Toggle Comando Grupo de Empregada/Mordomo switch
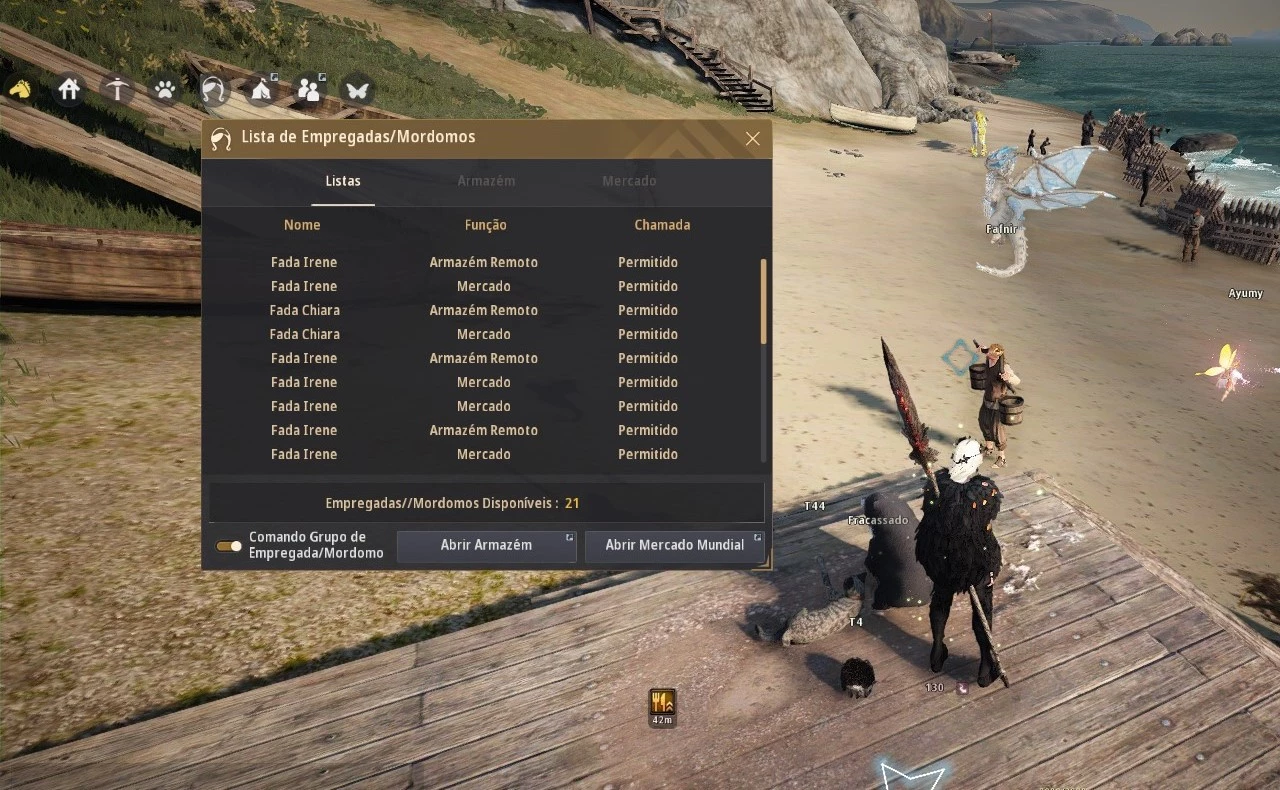 coord(229,546)
